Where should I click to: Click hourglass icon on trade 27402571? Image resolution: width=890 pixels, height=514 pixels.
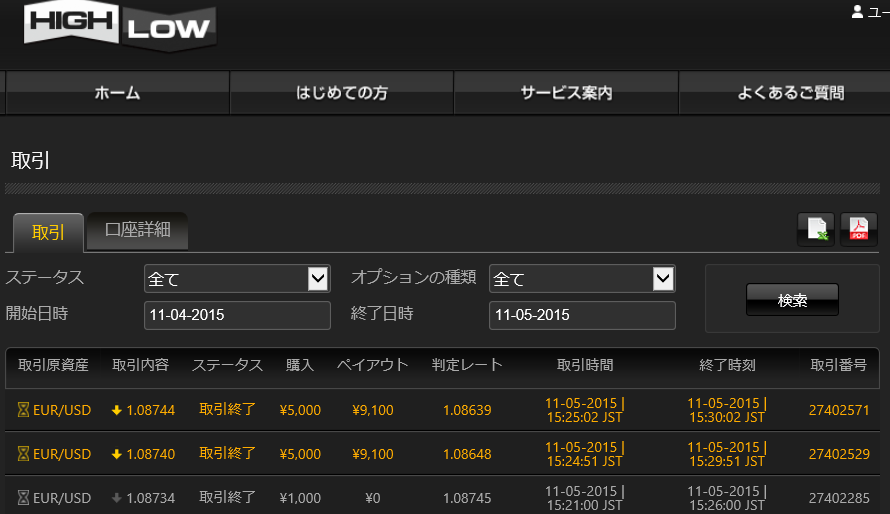point(23,411)
